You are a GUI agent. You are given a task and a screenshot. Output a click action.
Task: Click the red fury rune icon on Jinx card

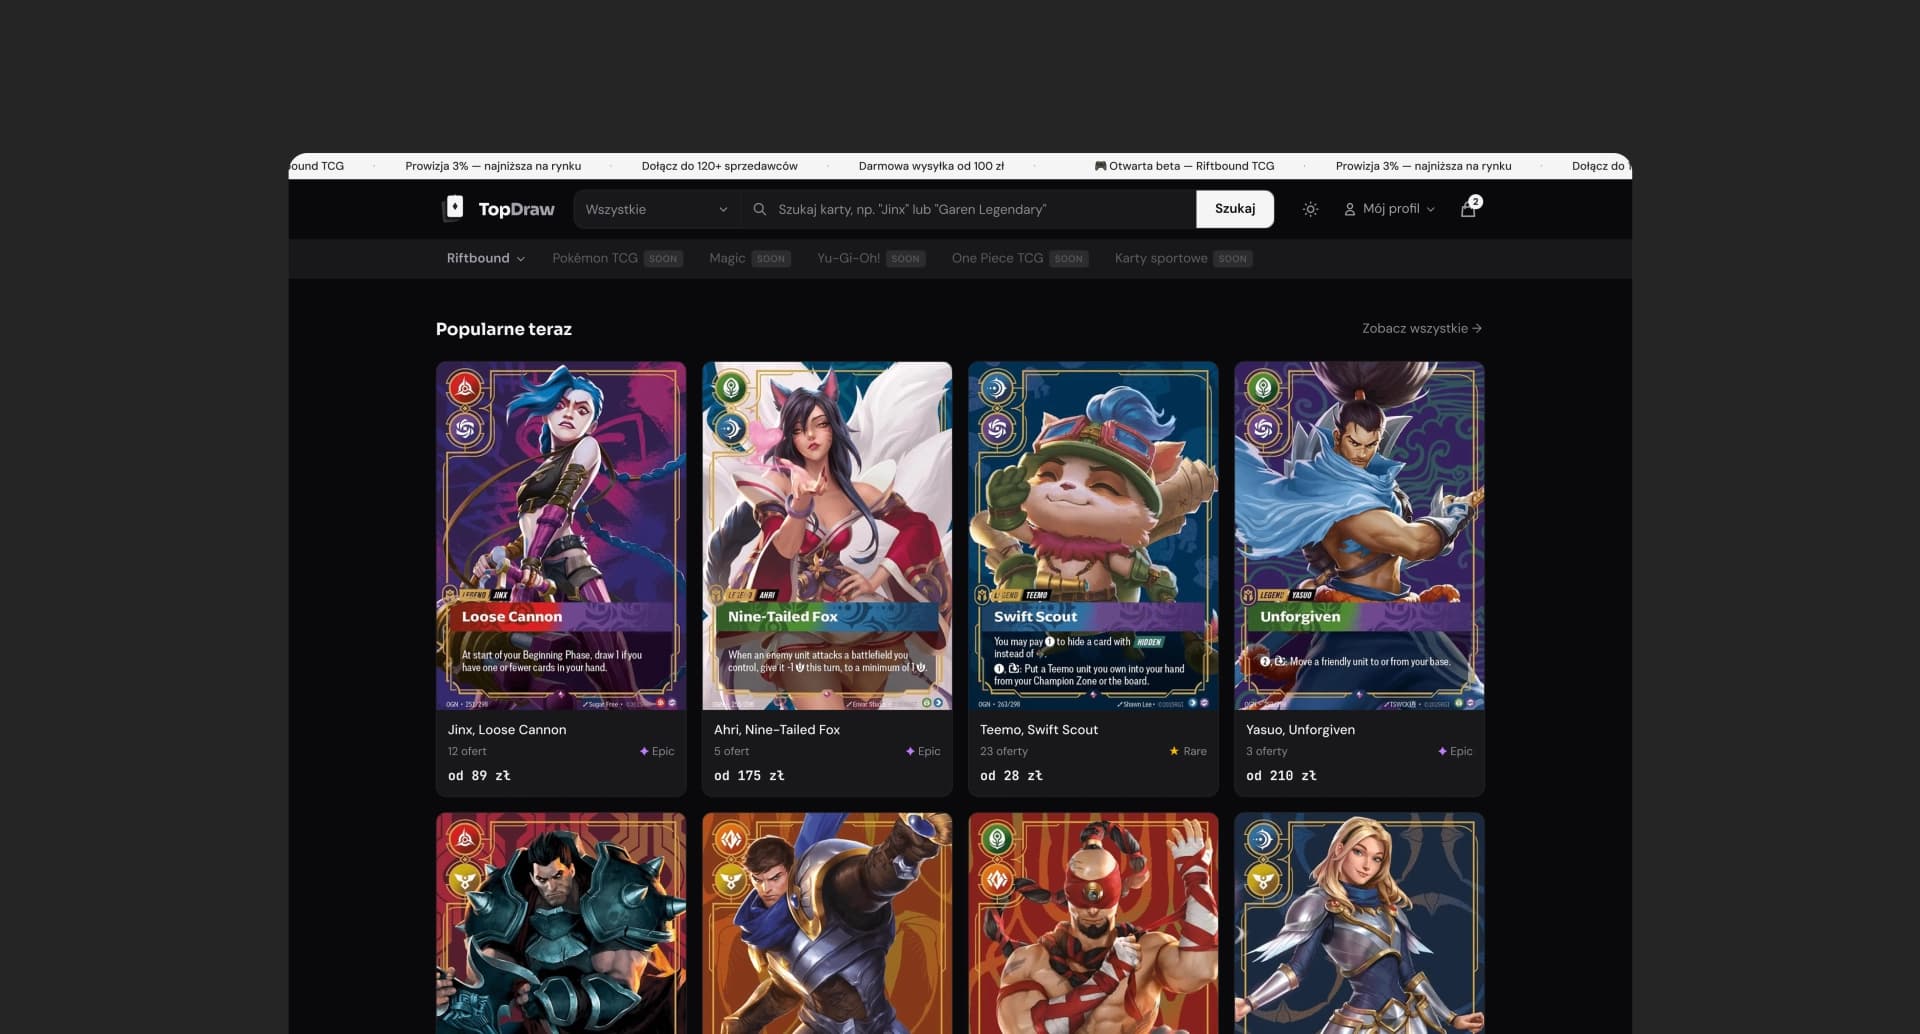click(464, 388)
